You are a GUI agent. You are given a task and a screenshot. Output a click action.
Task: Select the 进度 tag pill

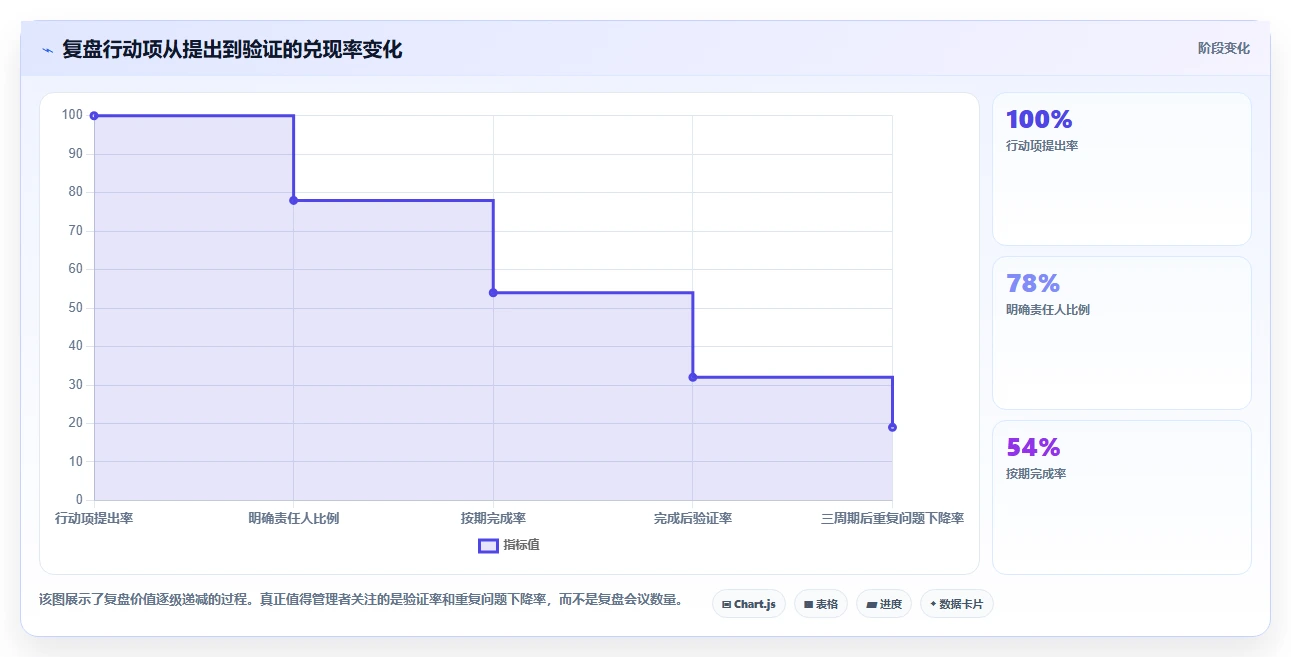coord(884,604)
